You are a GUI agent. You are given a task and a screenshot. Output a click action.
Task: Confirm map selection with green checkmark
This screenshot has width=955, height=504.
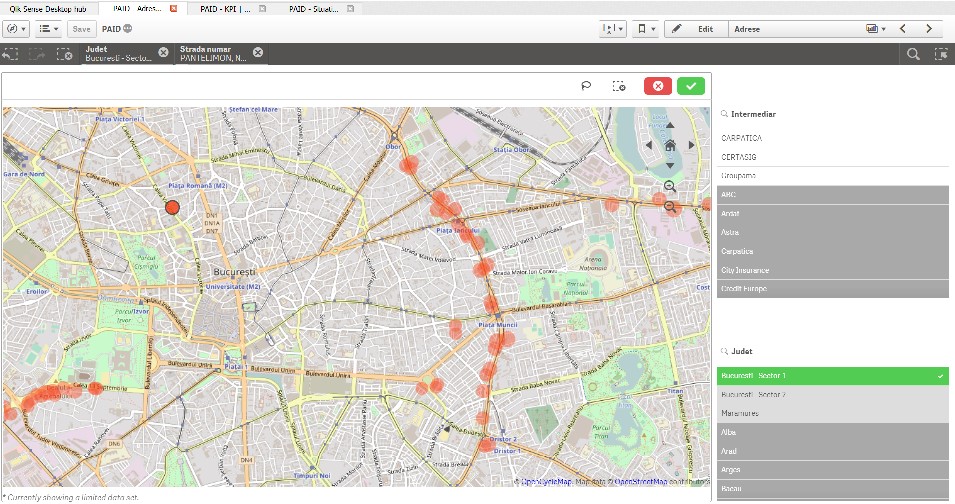(x=691, y=86)
